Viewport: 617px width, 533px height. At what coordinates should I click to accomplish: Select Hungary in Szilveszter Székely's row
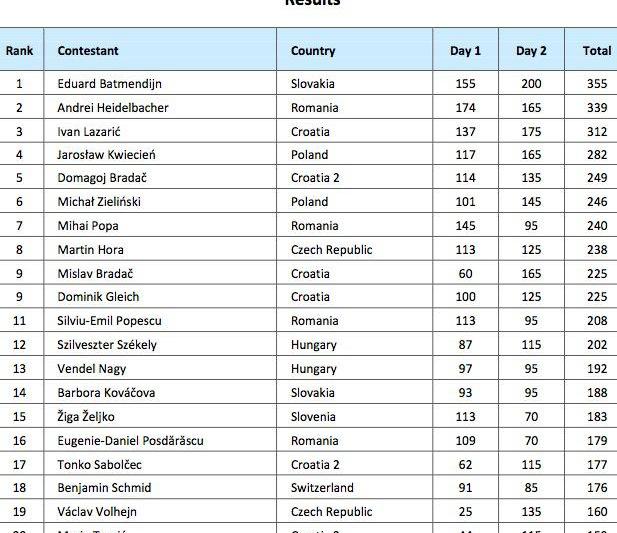(314, 345)
